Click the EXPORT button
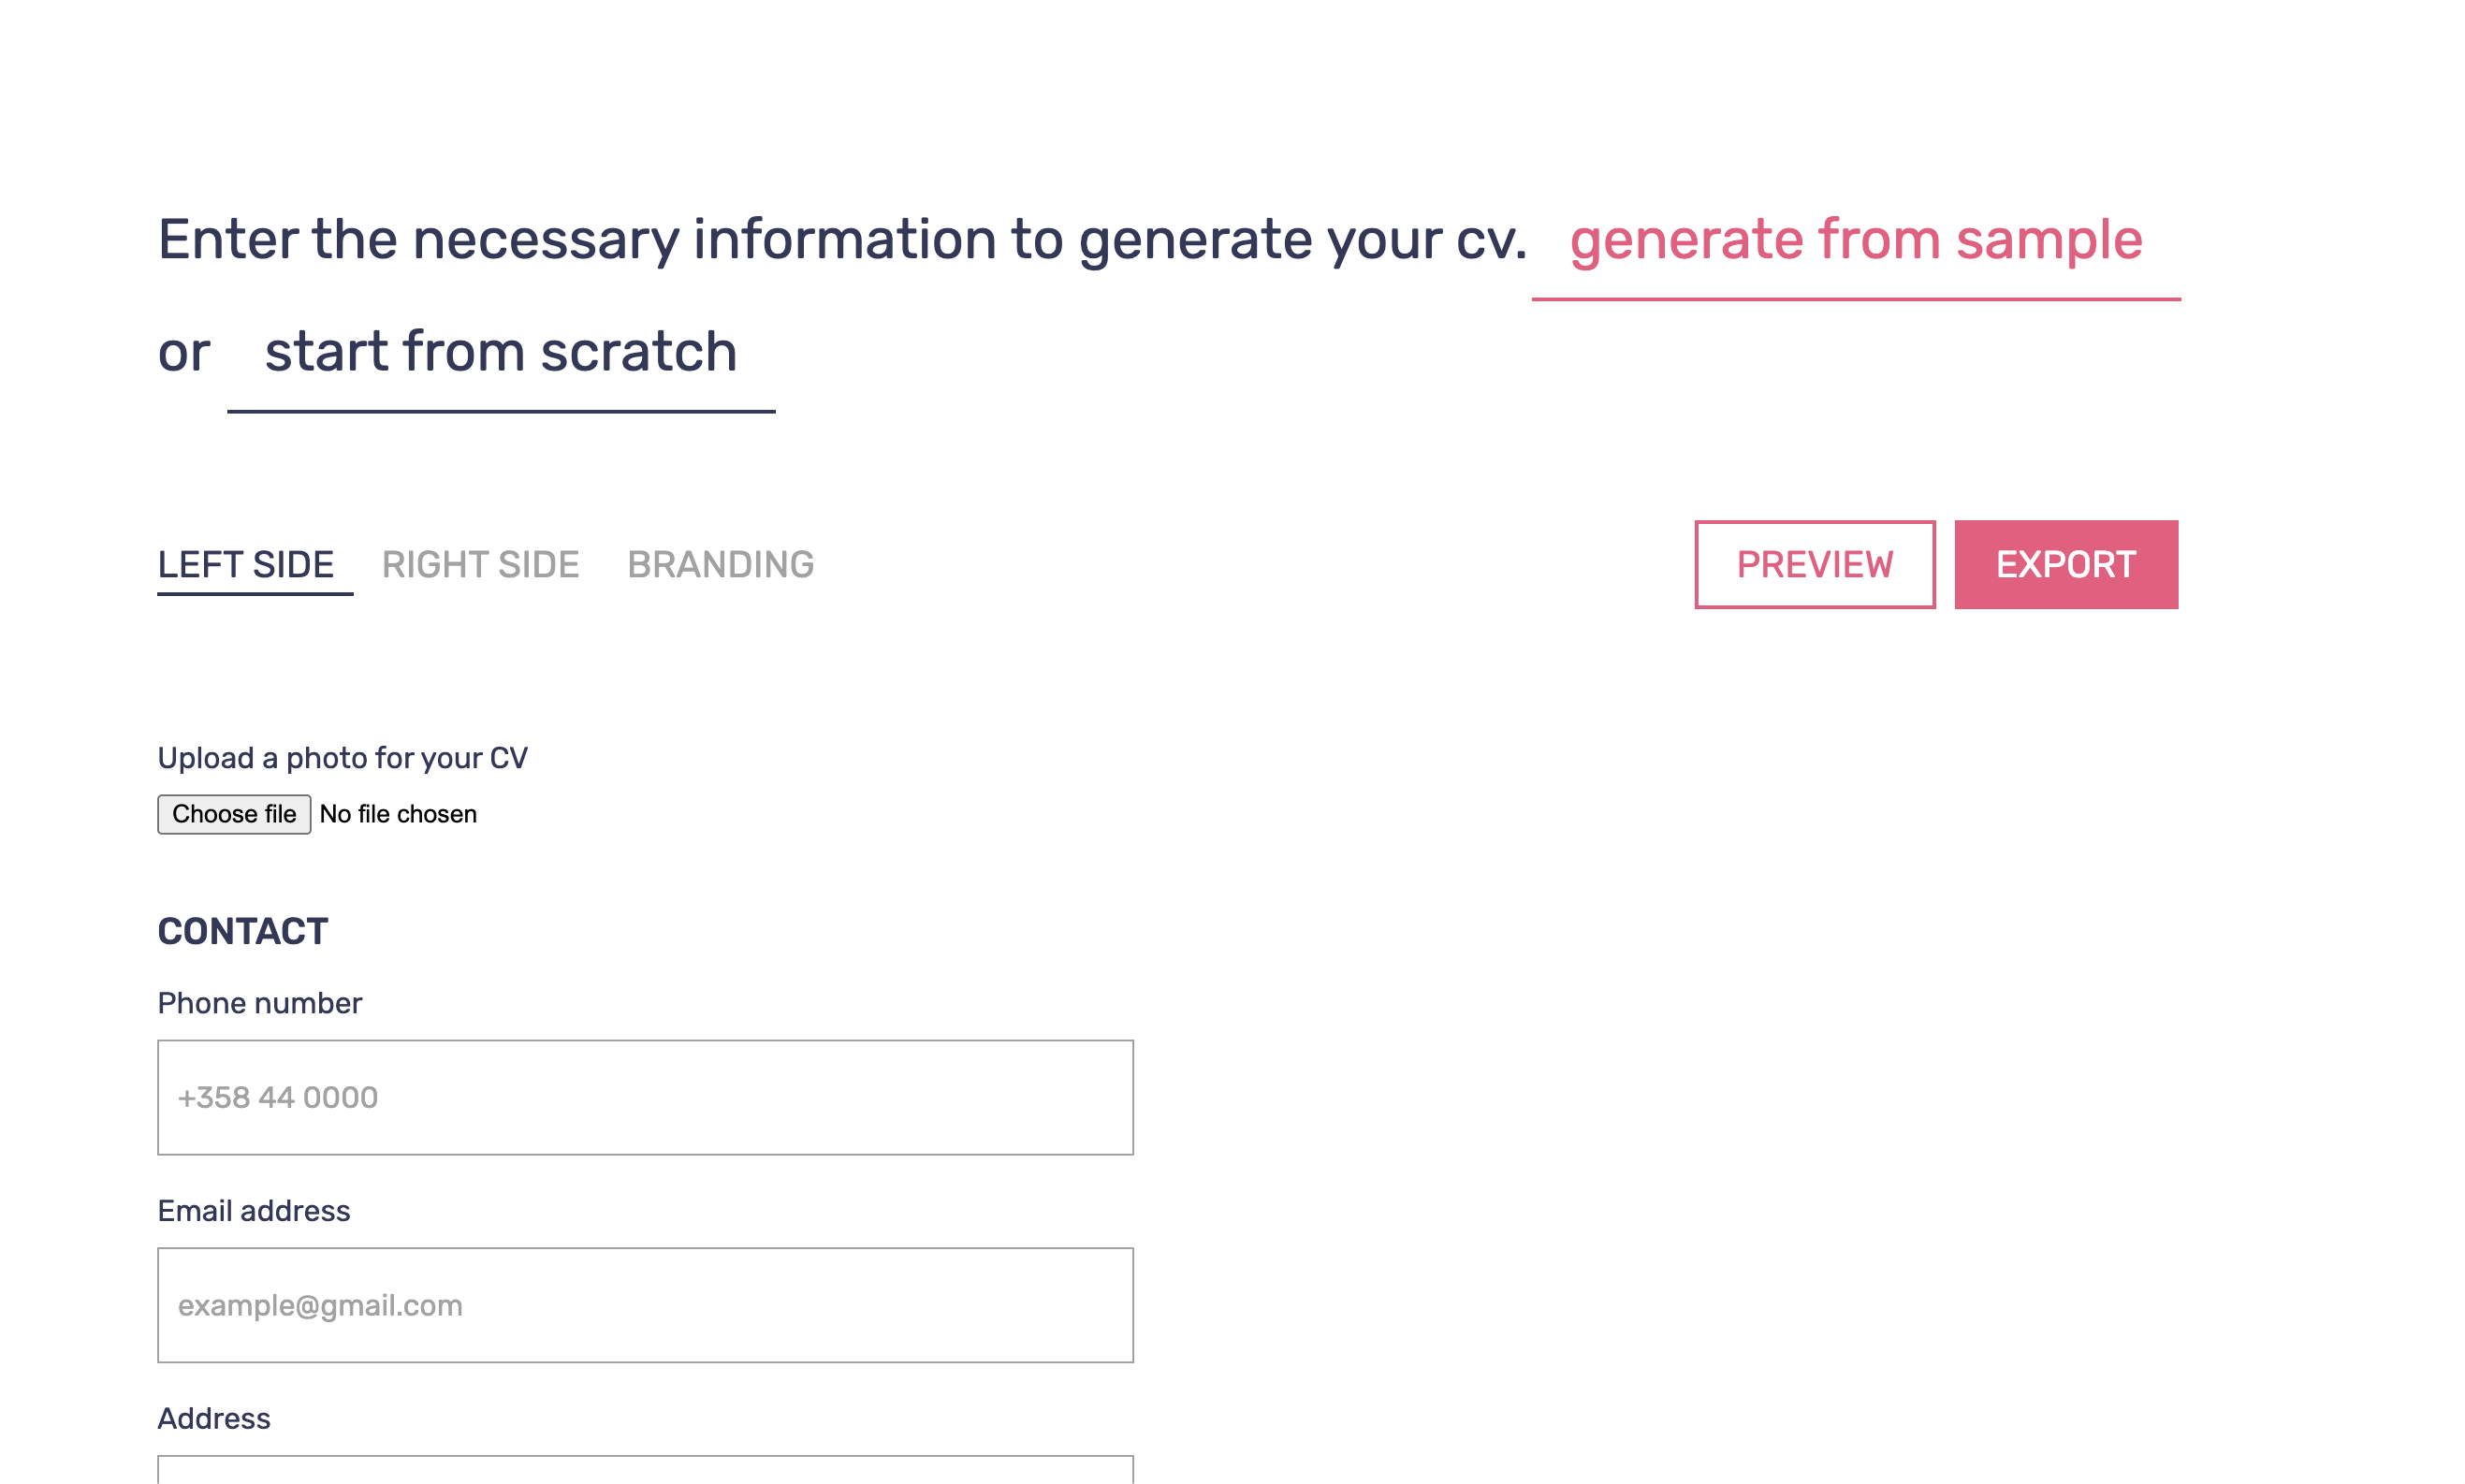2465x1484 pixels. 2065,565
